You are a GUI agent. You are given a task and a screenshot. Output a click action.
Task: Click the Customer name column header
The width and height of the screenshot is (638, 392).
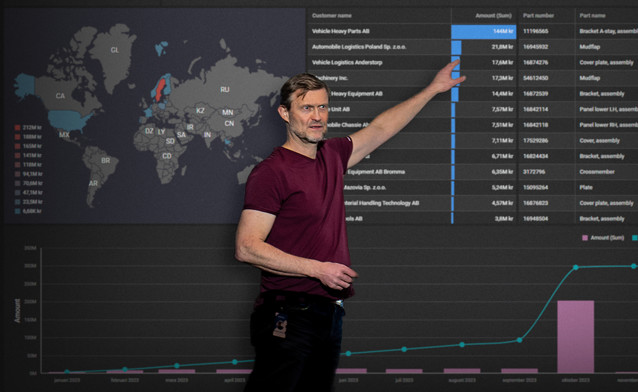(x=332, y=16)
